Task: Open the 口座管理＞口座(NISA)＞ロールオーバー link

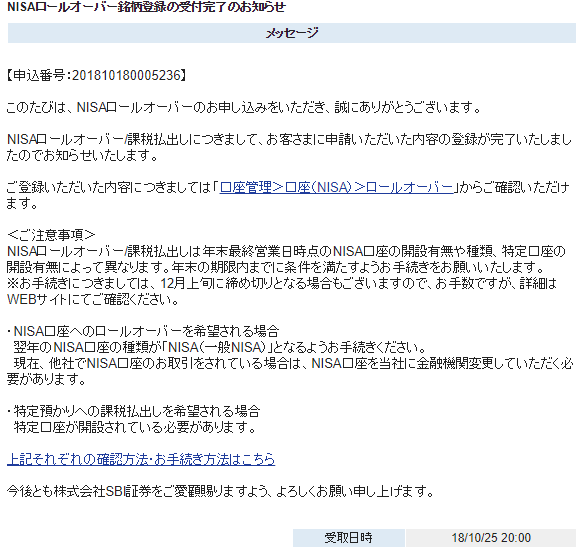Action: coord(337,187)
